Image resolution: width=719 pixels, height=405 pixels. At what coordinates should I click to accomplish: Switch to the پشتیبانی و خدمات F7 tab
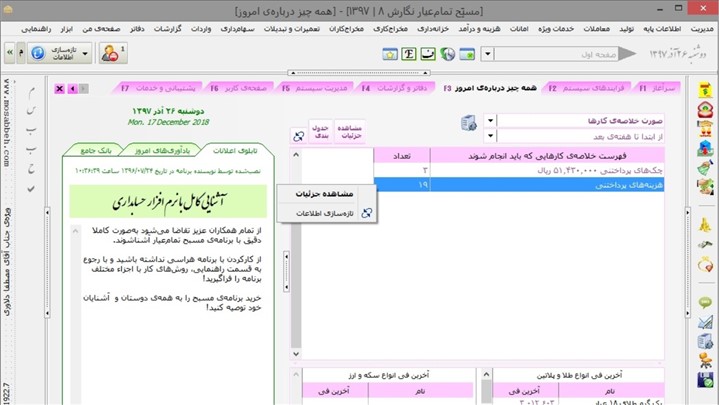pos(158,88)
